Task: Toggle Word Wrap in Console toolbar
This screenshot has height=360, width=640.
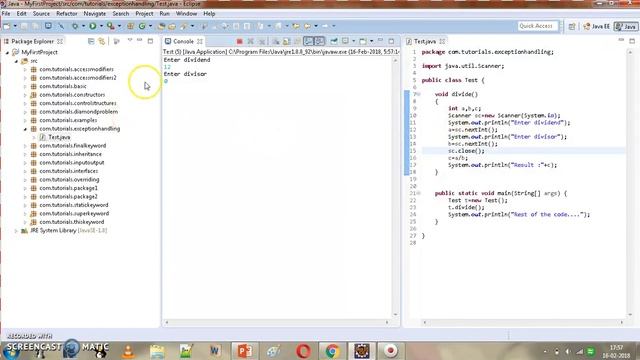Action: click(298, 41)
